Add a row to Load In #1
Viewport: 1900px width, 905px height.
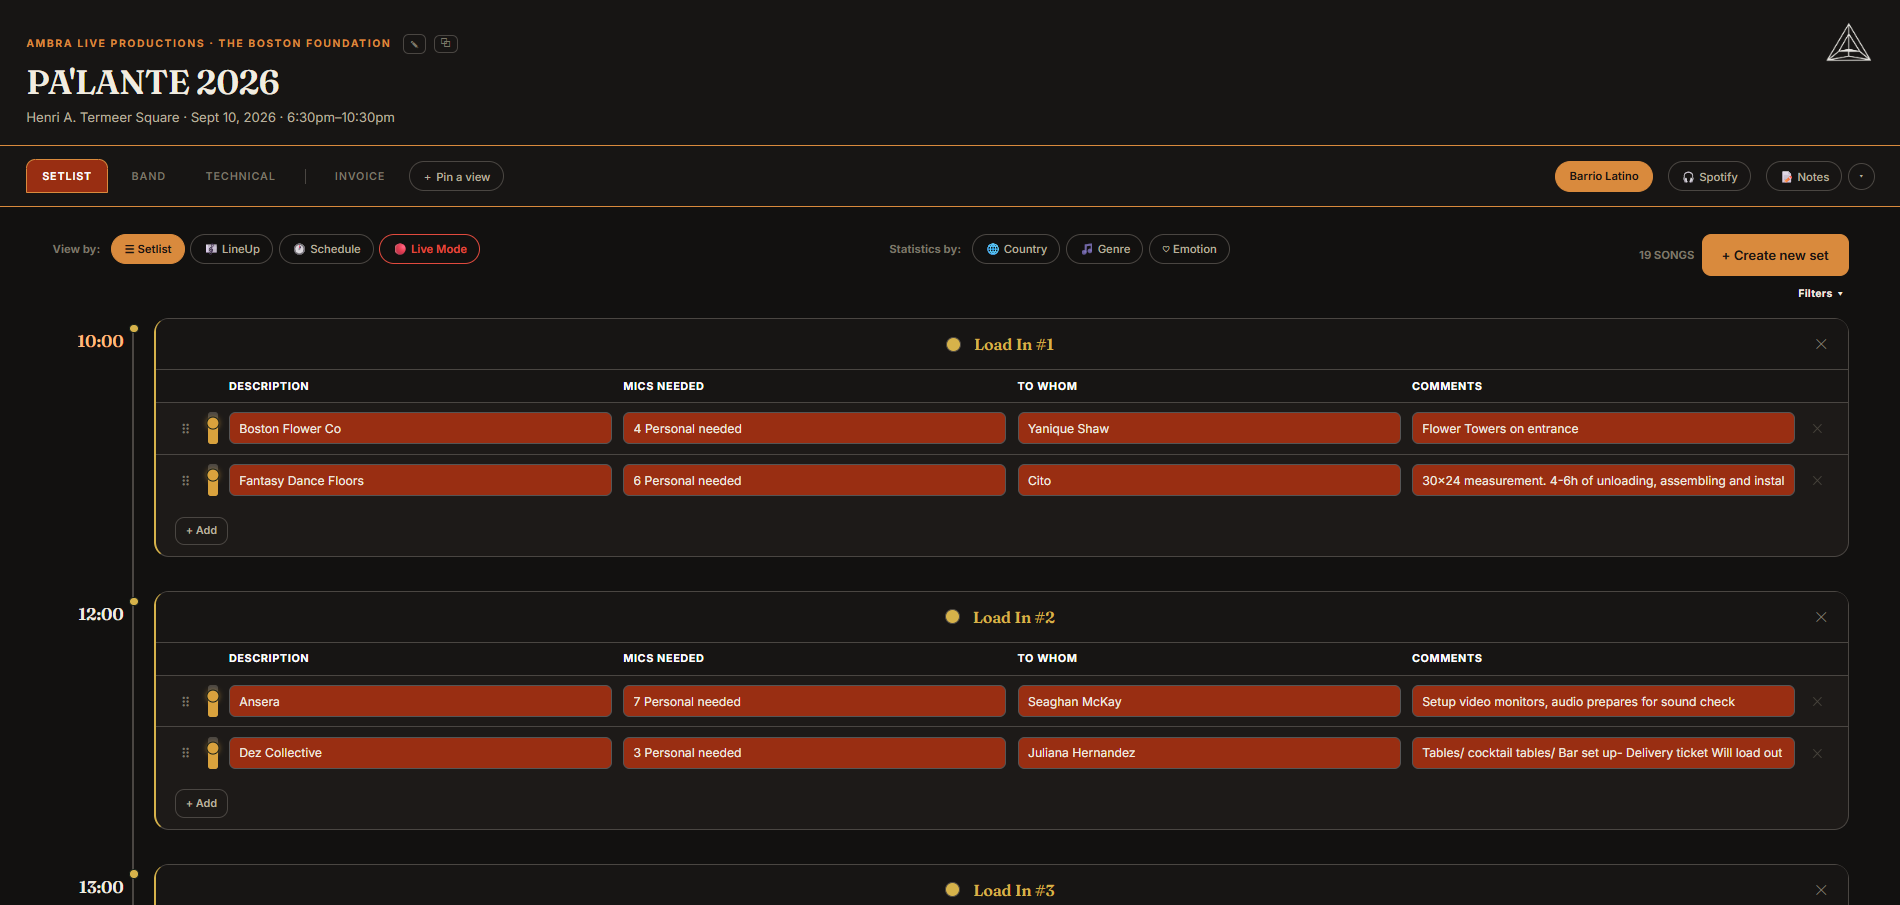201,530
